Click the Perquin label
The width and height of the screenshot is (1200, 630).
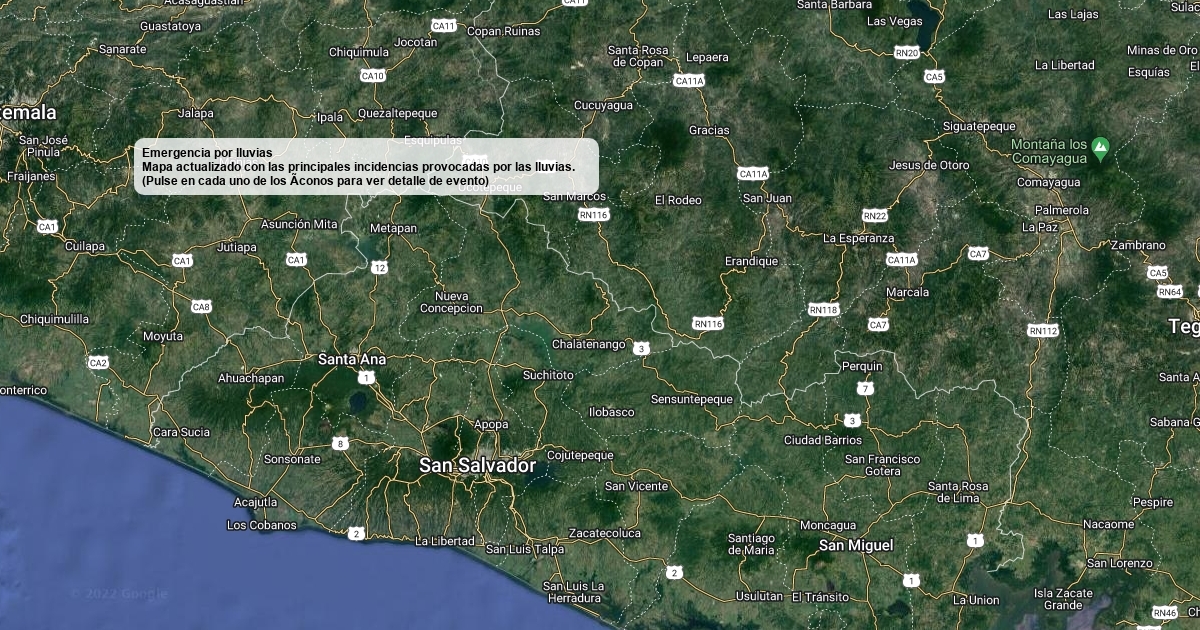862,366
